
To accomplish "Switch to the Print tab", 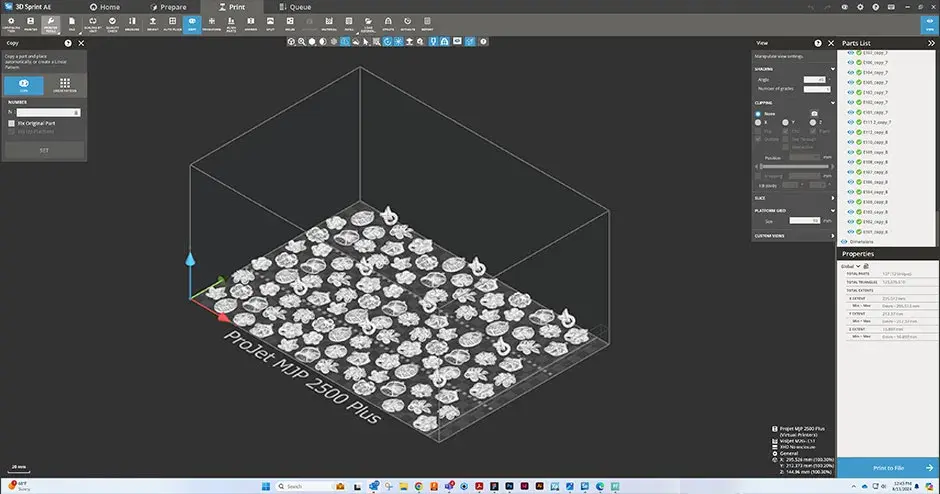I will point(232,7).
